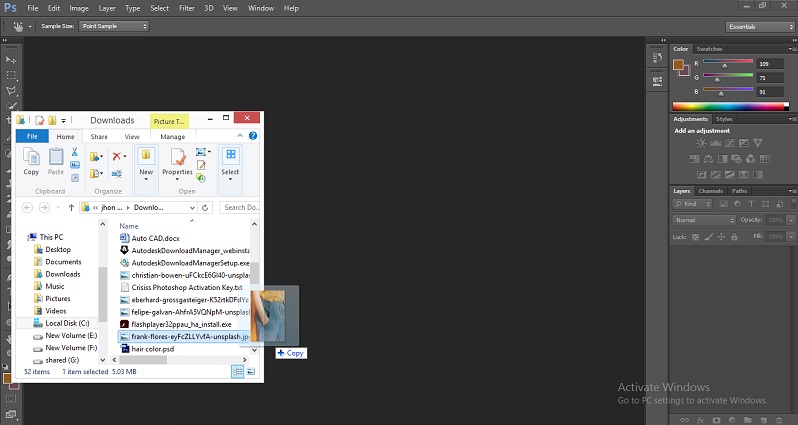Image resolution: width=798 pixels, height=425 pixels.
Task: Toggle type layer filter in Layers panel
Action: pos(751,204)
